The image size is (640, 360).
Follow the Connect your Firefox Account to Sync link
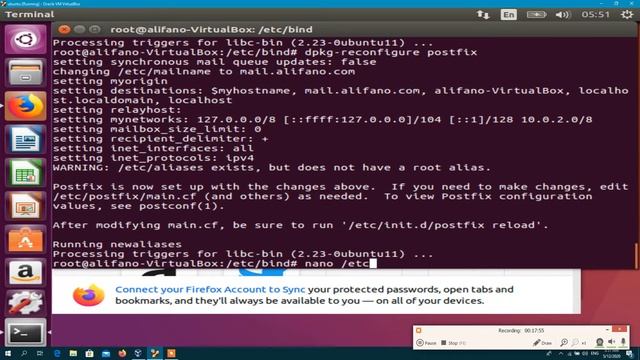point(210,289)
